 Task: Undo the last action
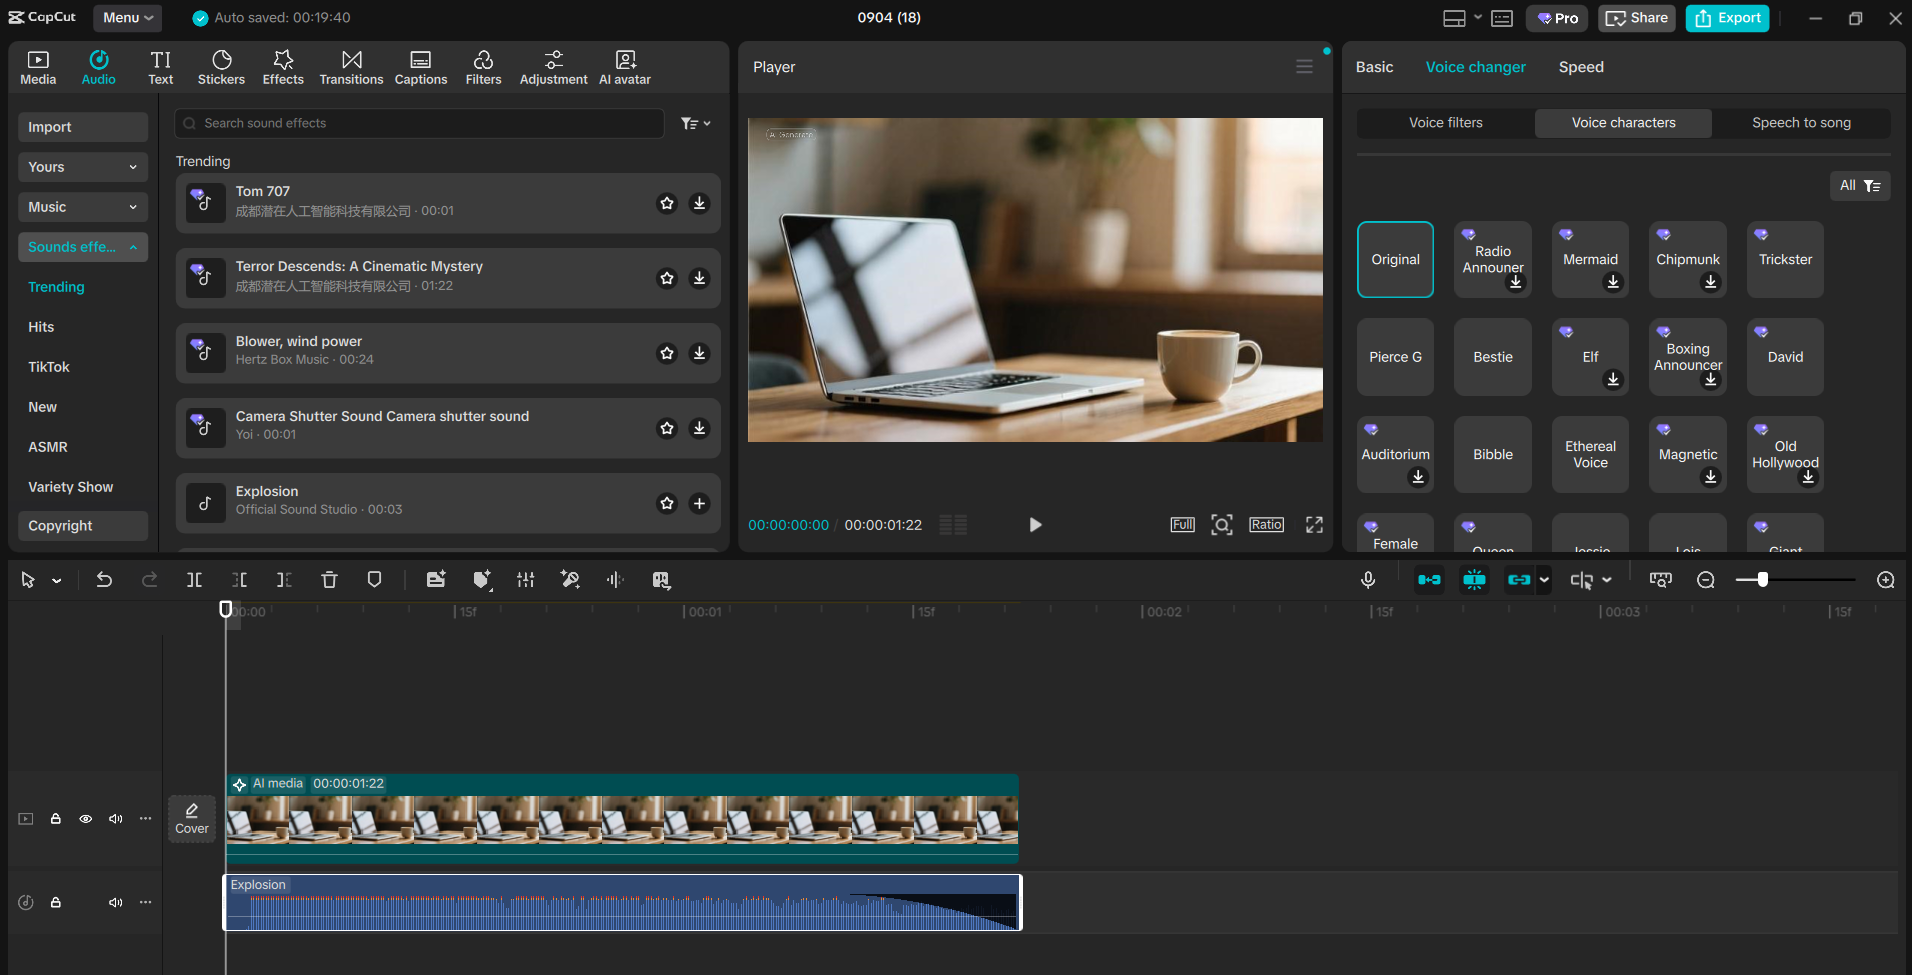(104, 580)
